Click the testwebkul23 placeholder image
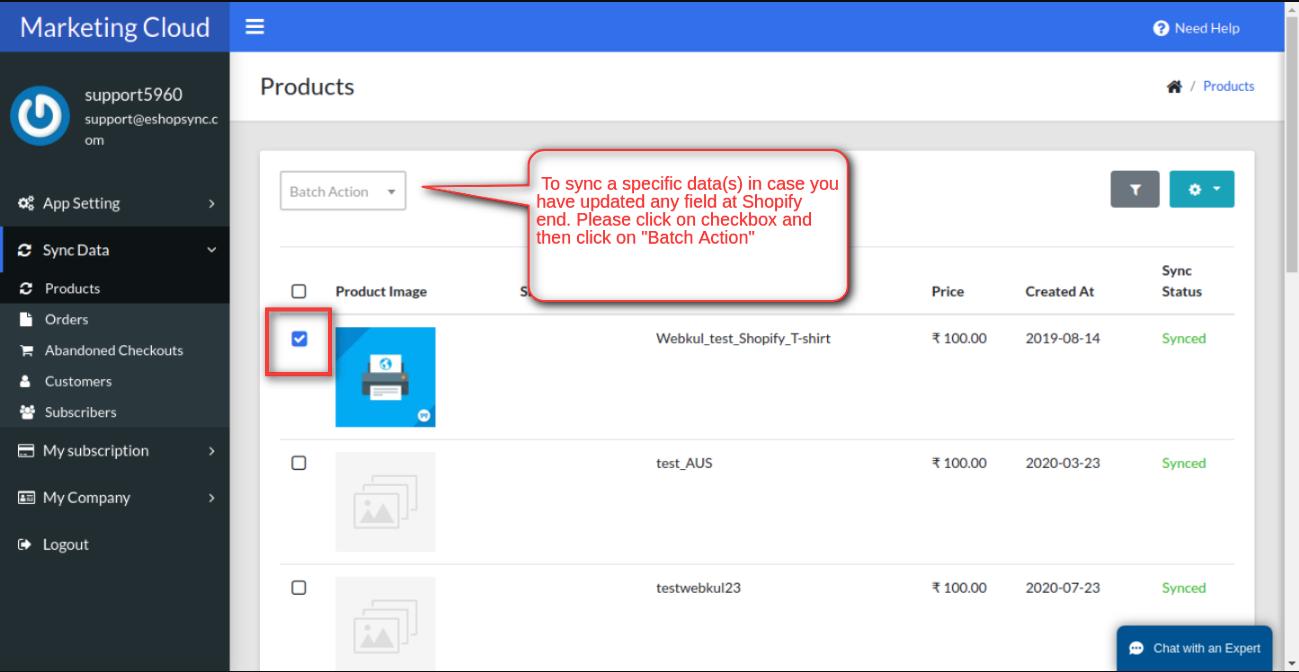1299x672 pixels. 385,624
